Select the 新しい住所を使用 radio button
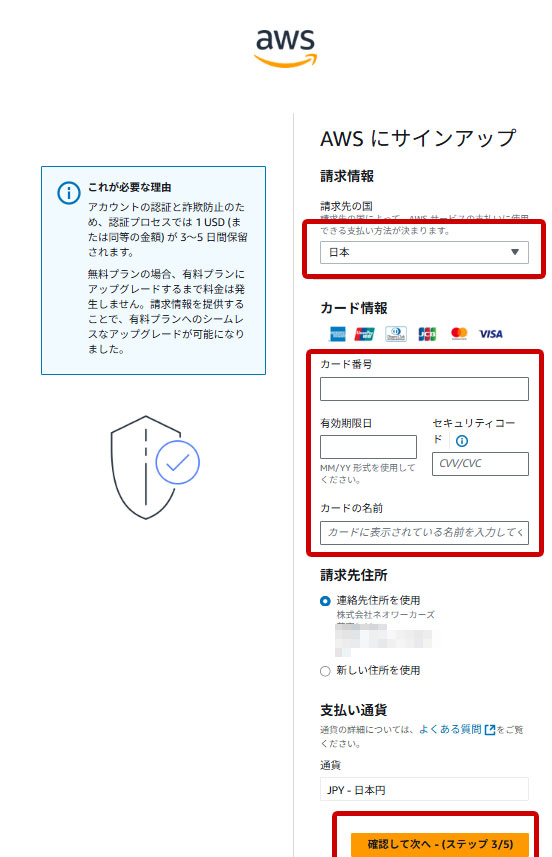552x857 pixels. click(325, 671)
